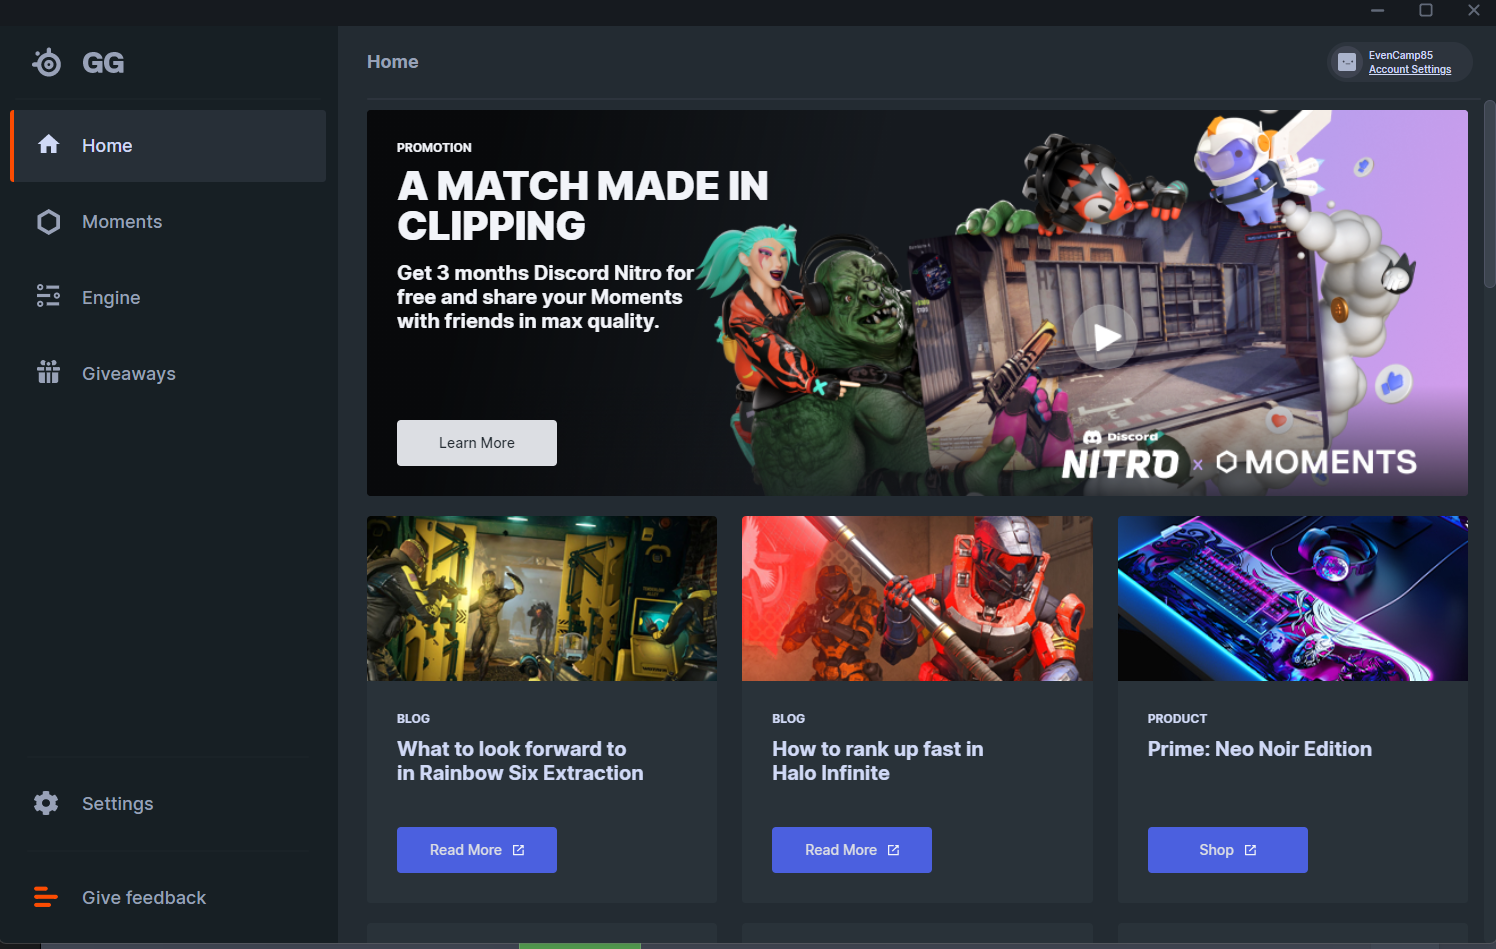Click the EvenCamp85 account avatar icon

[1347, 62]
